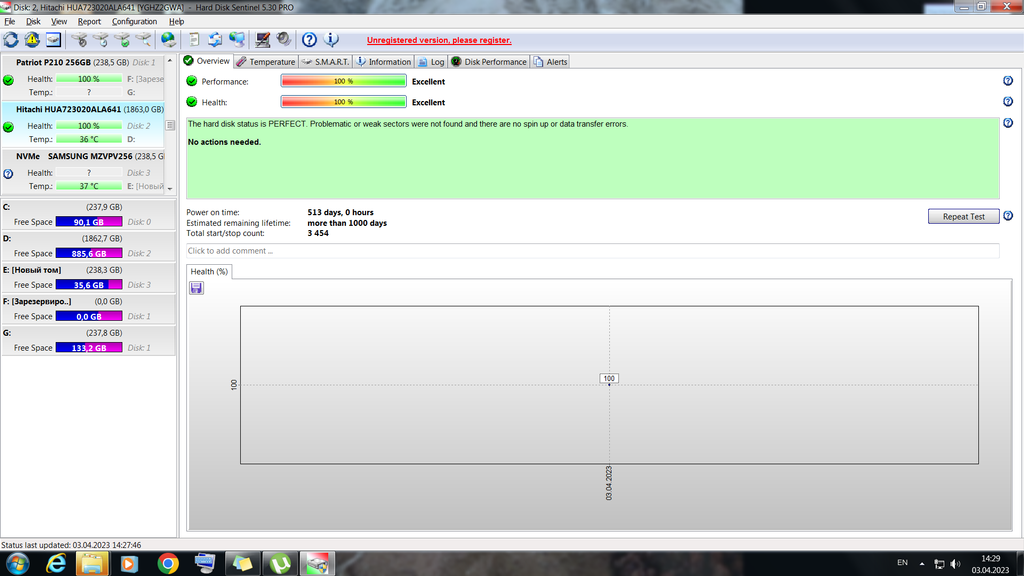The width and height of the screenshot is (1024, 576).
Task: Click the C: drive free space bar
Action: pyautogui.click(x=89, y=222)
